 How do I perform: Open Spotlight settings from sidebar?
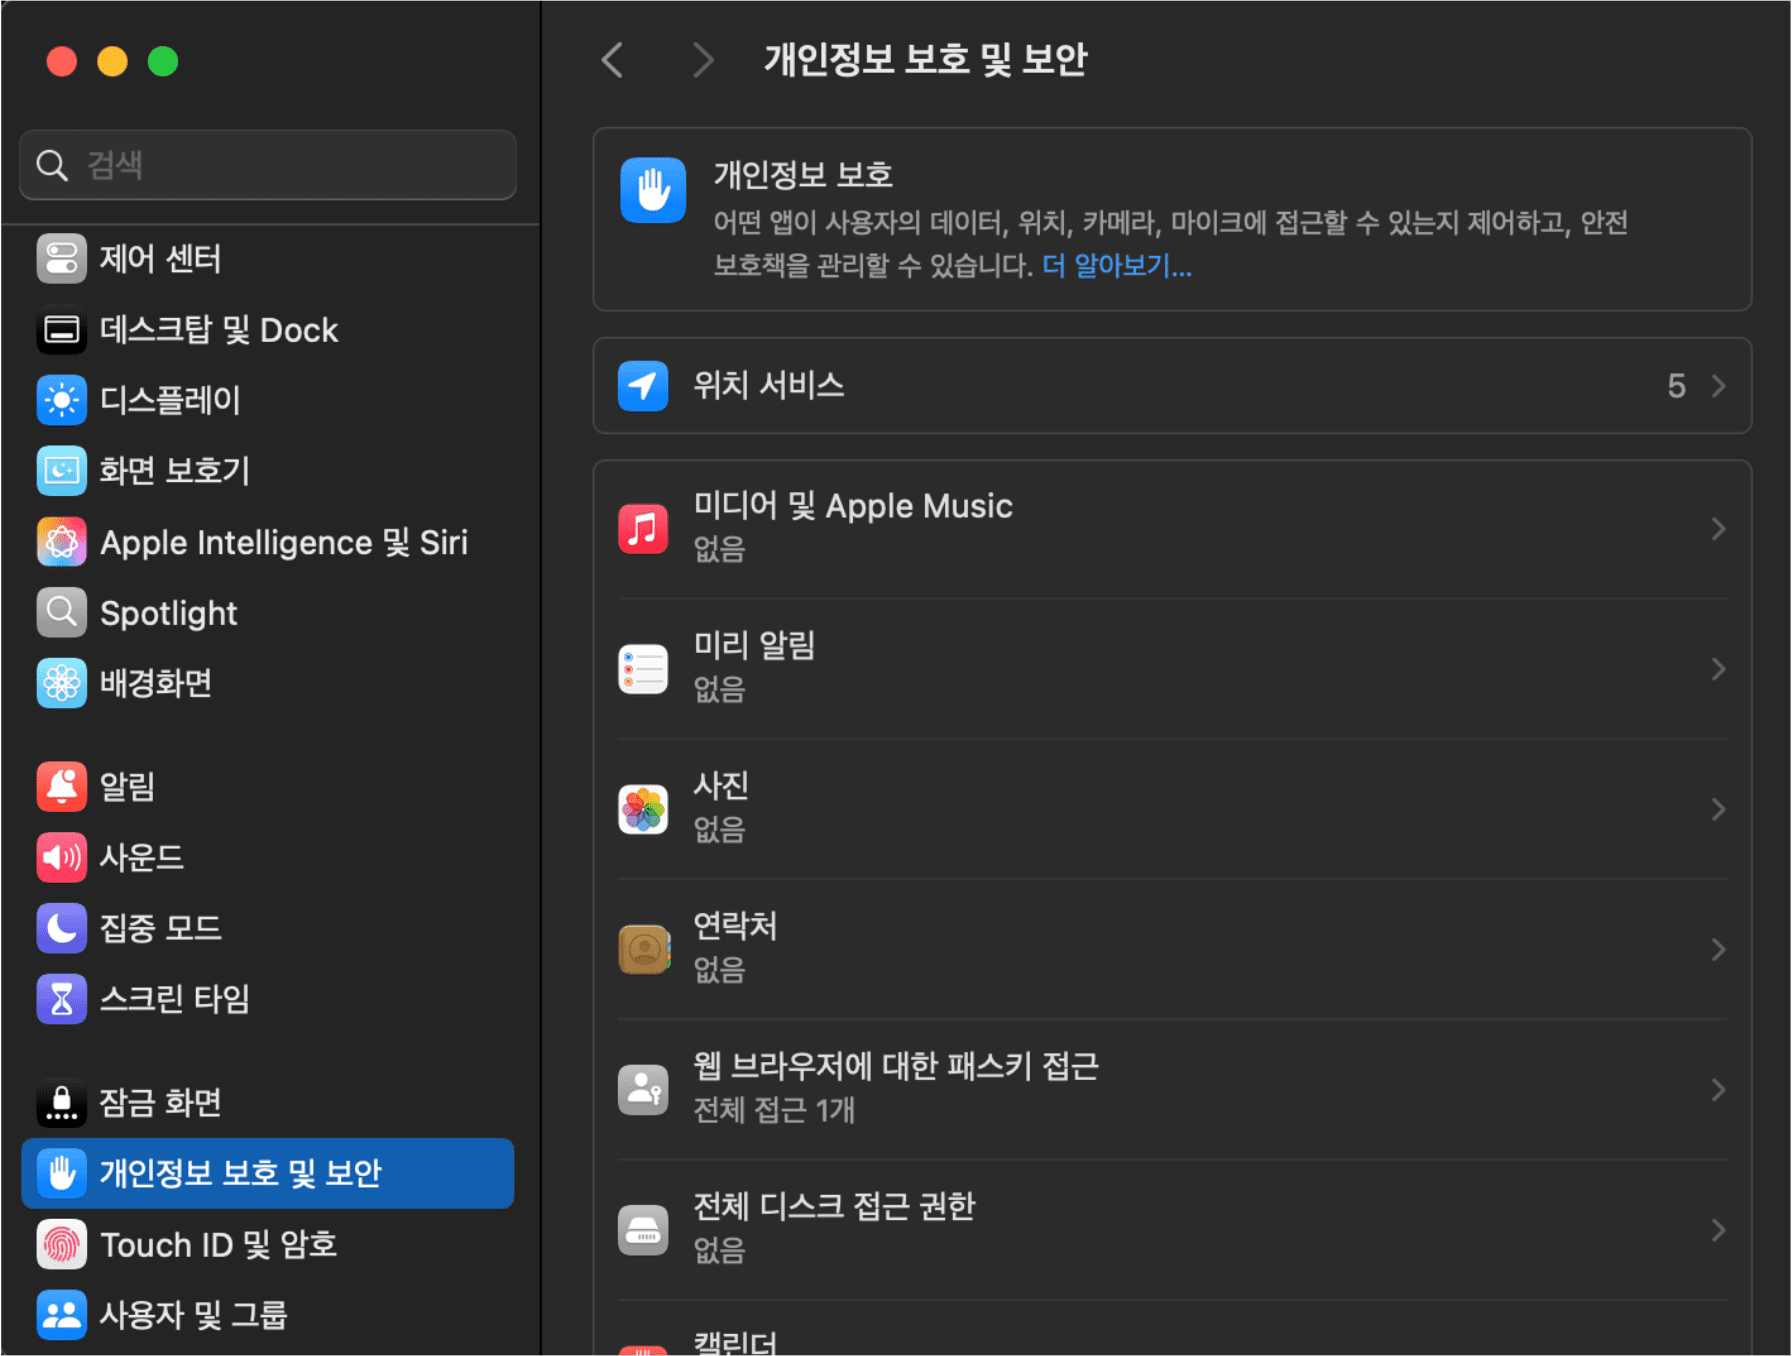(168, 613)
